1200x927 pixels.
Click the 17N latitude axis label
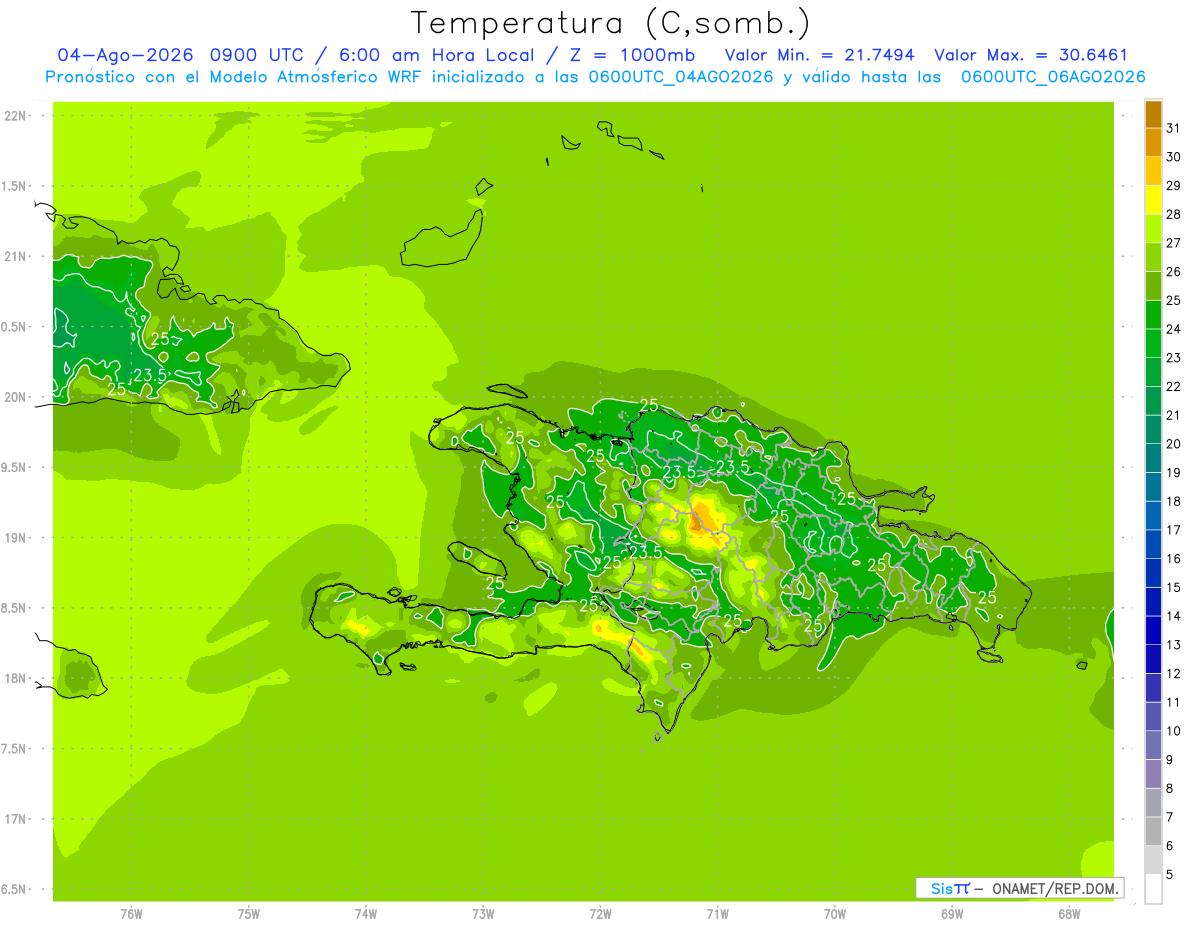[17, 819]
